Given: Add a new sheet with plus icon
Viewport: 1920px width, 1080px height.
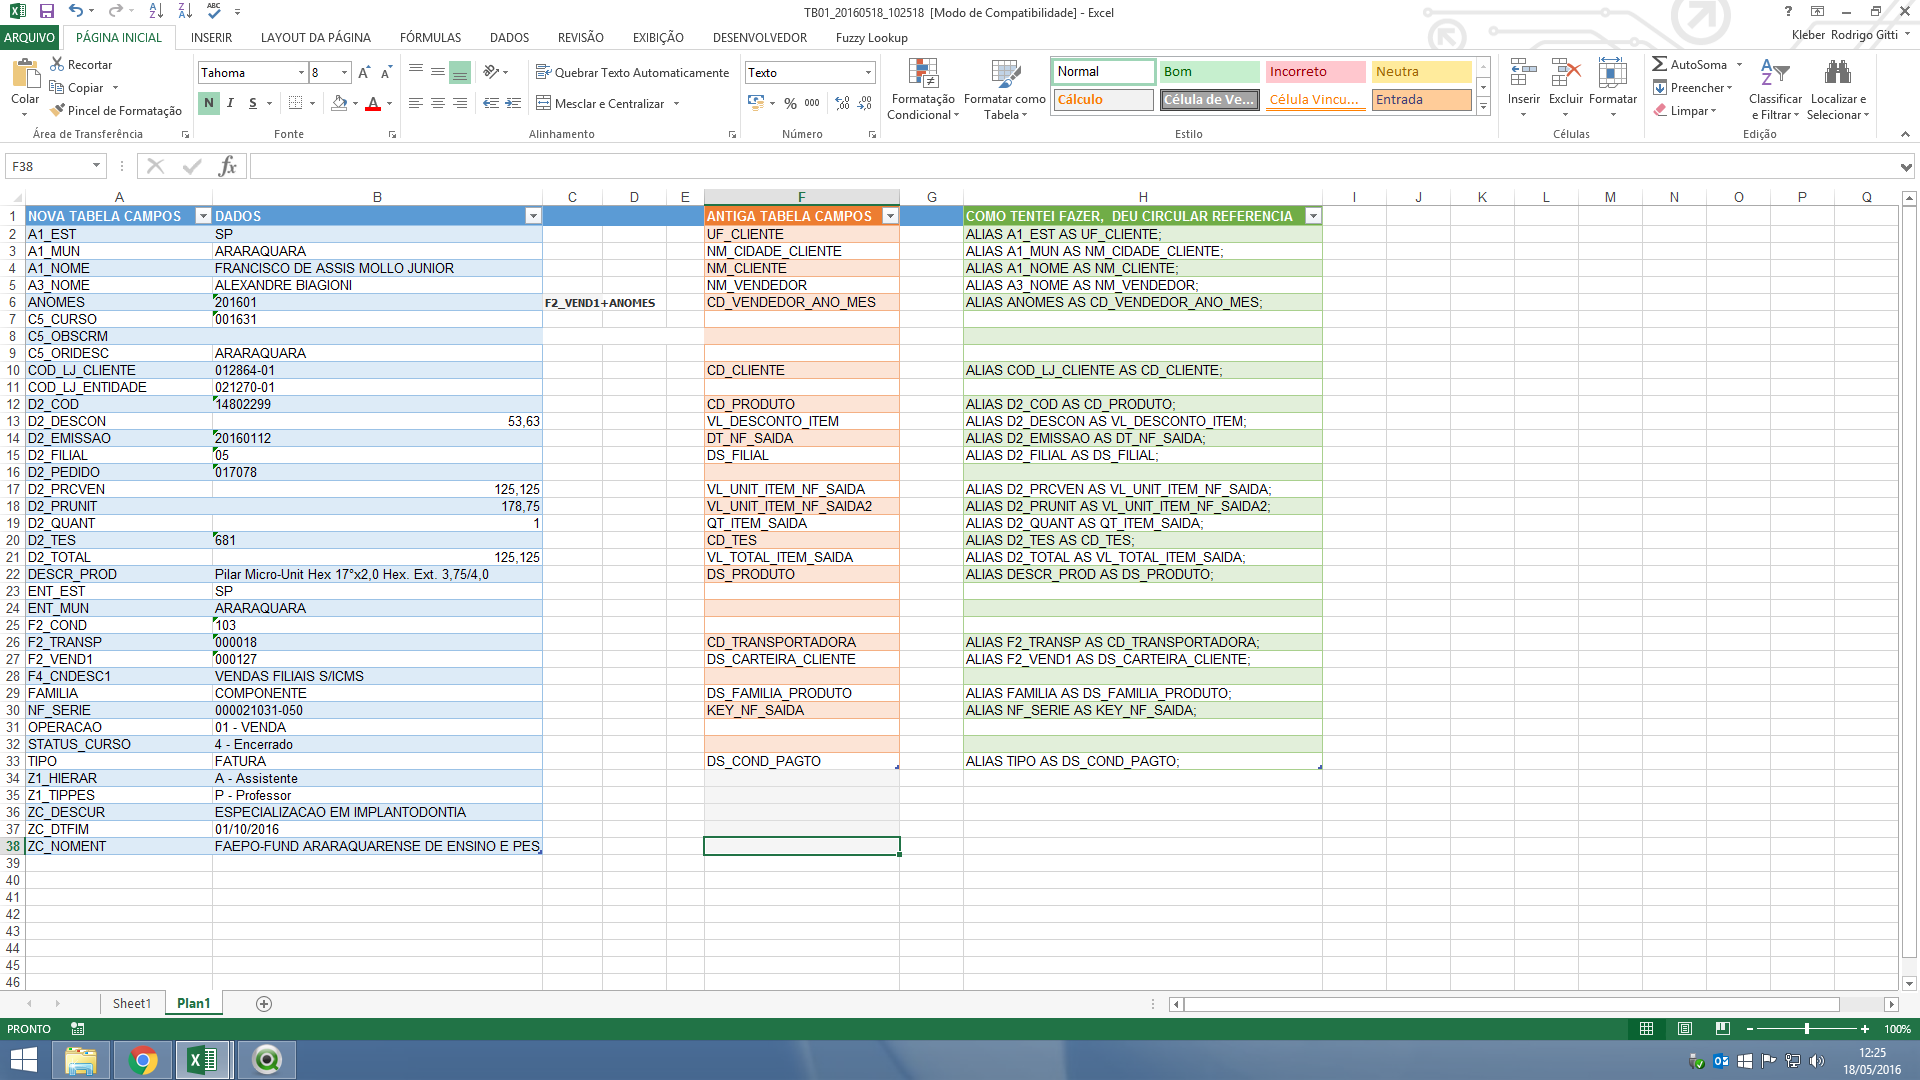Looking at the screenshot, I should point(264,1003).
